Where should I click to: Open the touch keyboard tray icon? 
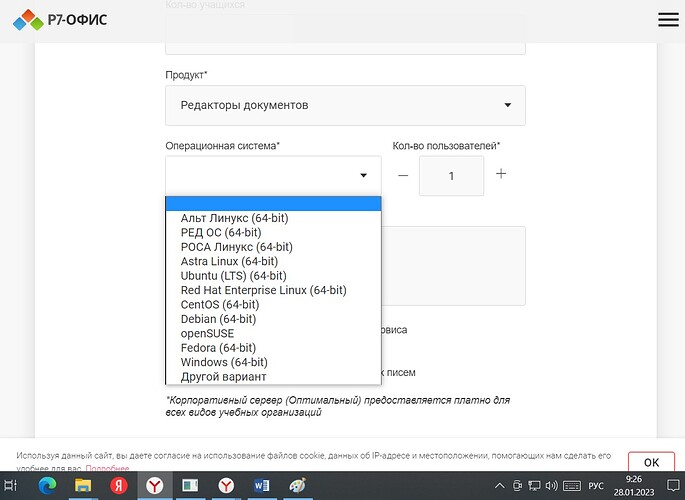tap(572, 486)
